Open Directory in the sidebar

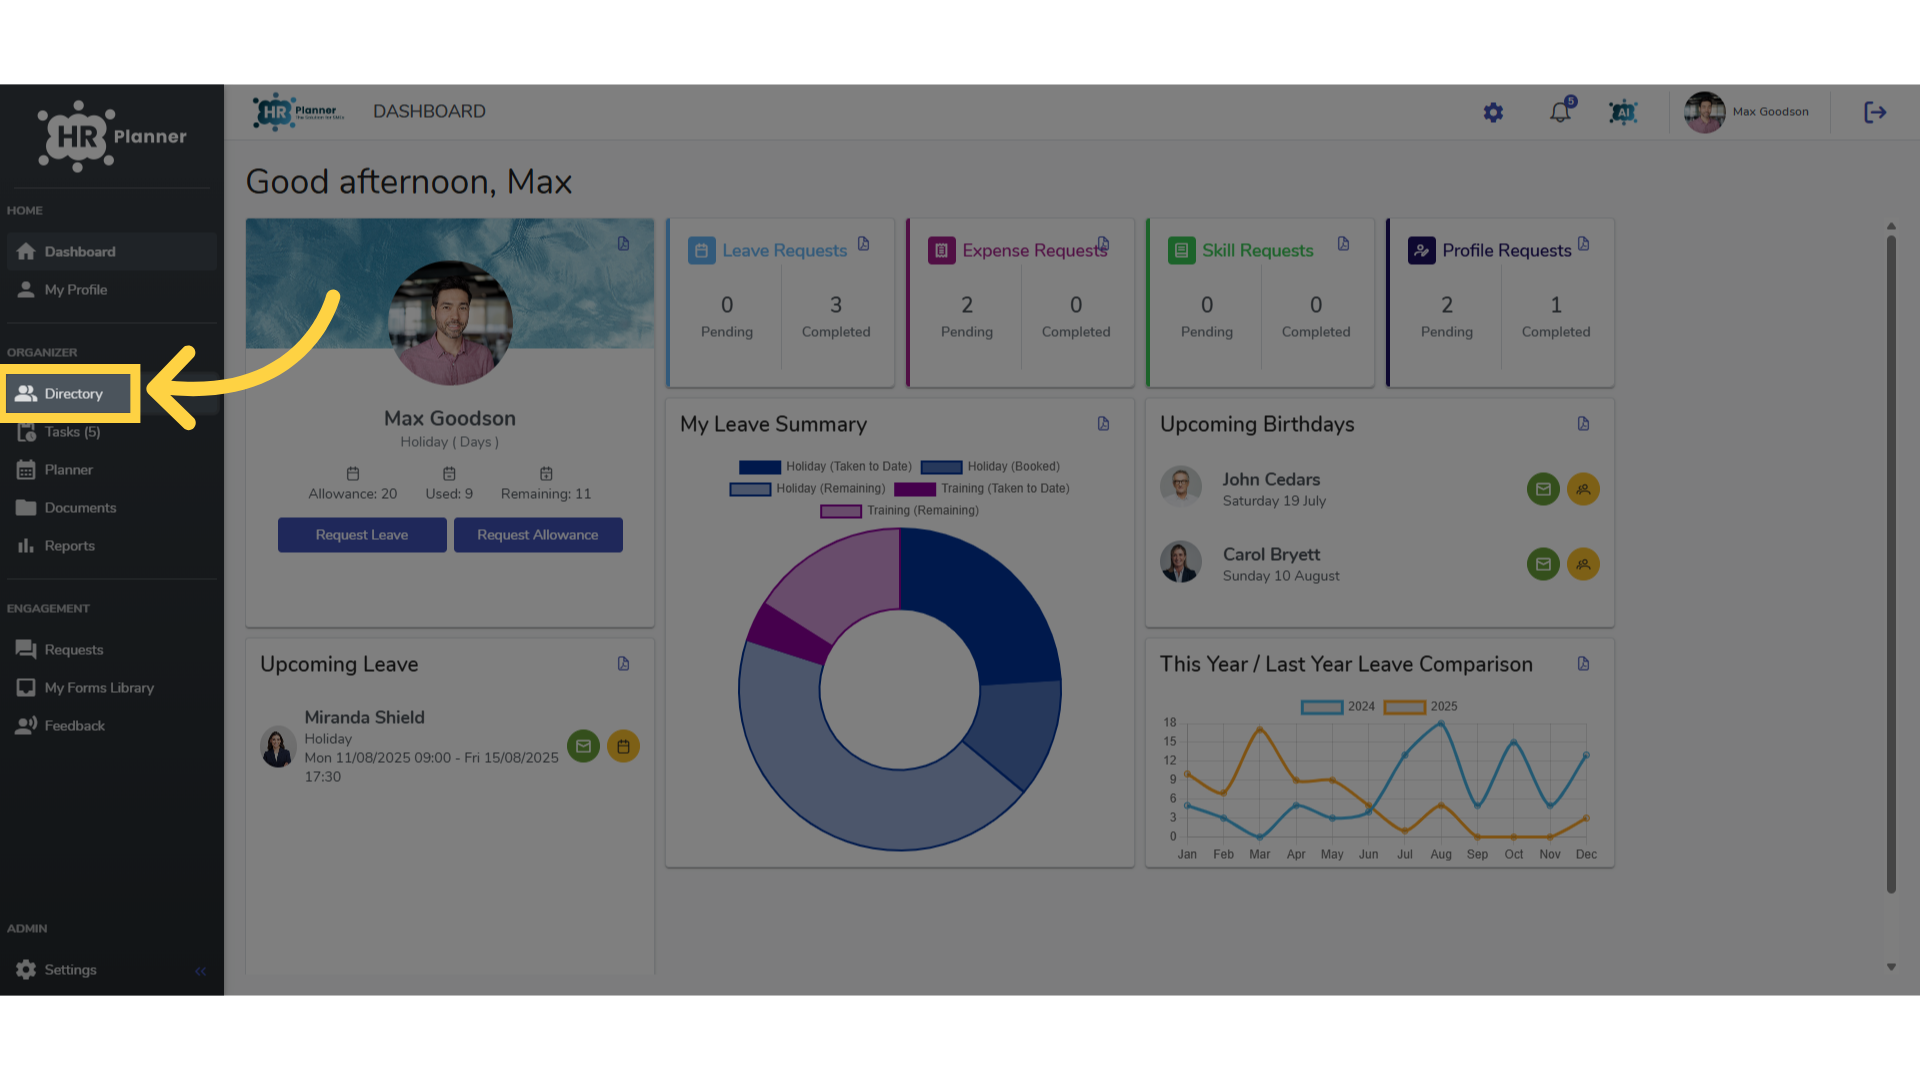coord(70,394)
